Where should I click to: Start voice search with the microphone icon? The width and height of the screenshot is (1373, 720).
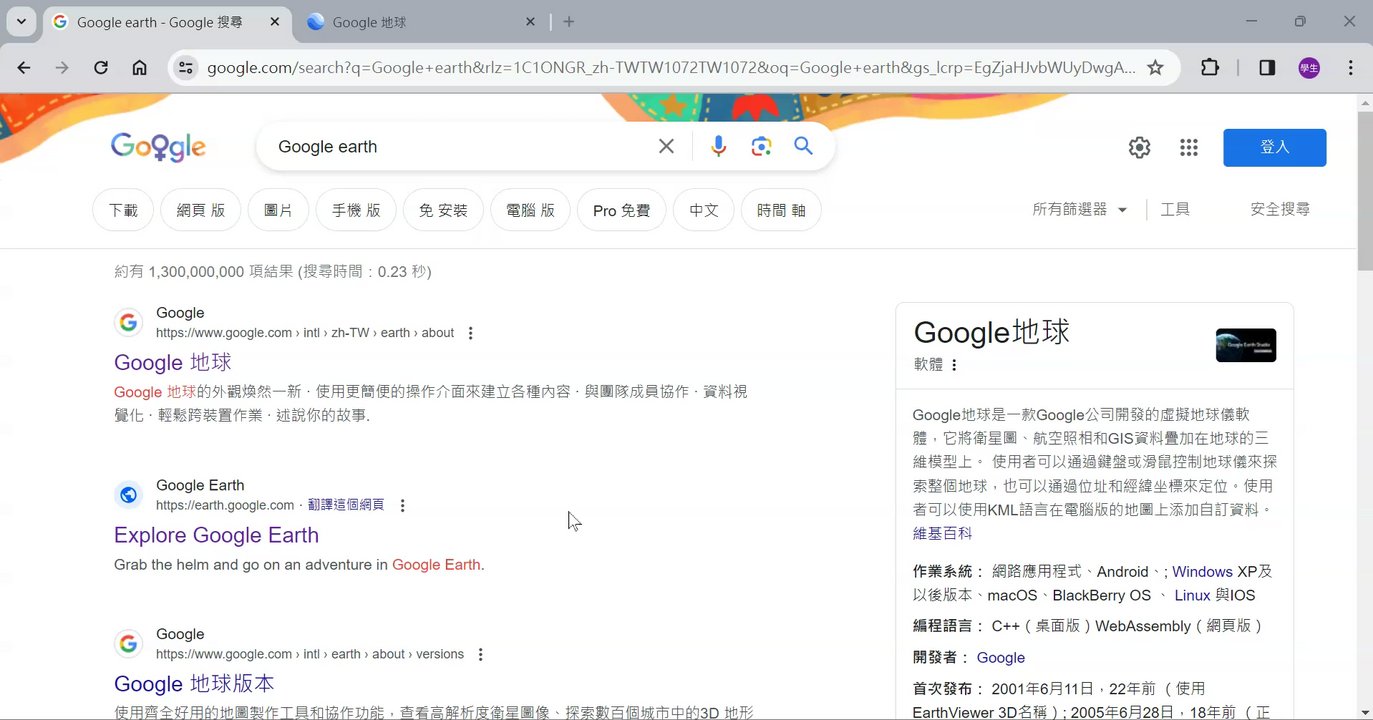[718, 147]
